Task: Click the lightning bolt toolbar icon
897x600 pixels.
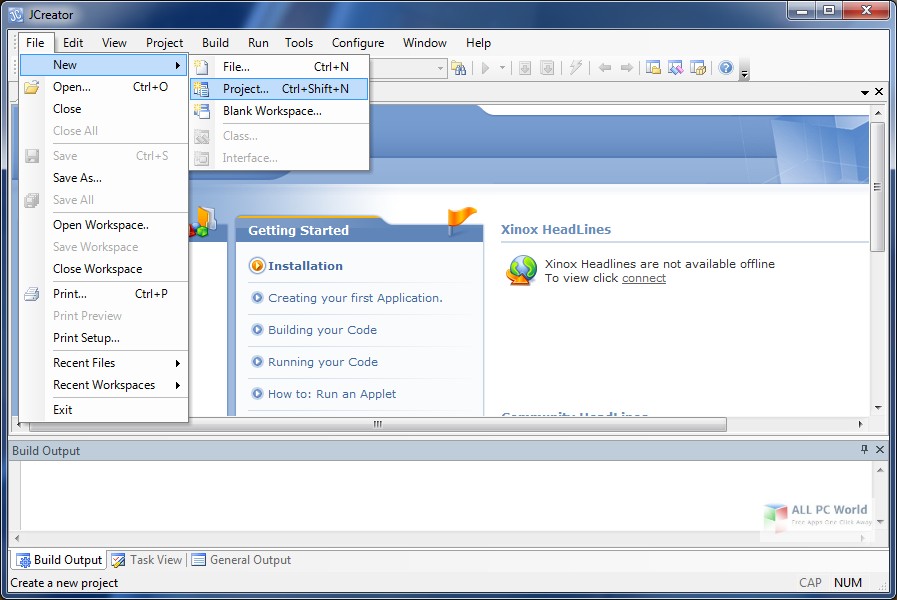Action: (x=575, y=68)
